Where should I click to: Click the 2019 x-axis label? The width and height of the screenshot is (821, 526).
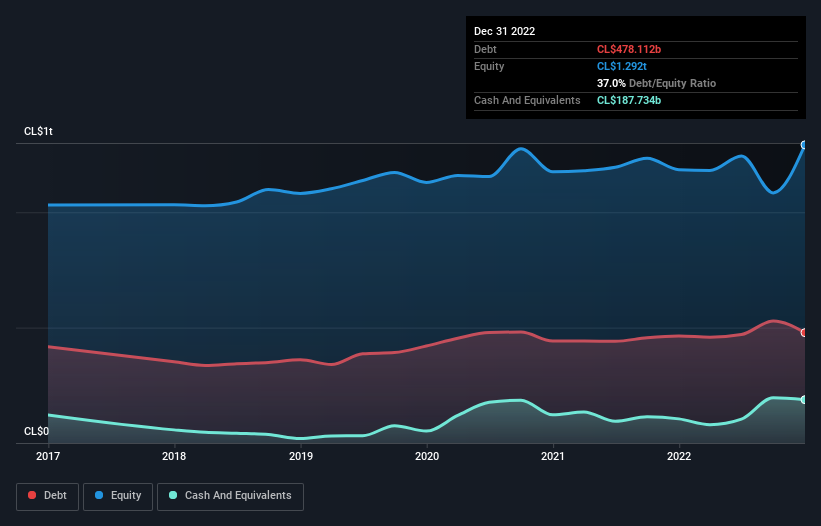pyautogui.click(x=301, y=456)
